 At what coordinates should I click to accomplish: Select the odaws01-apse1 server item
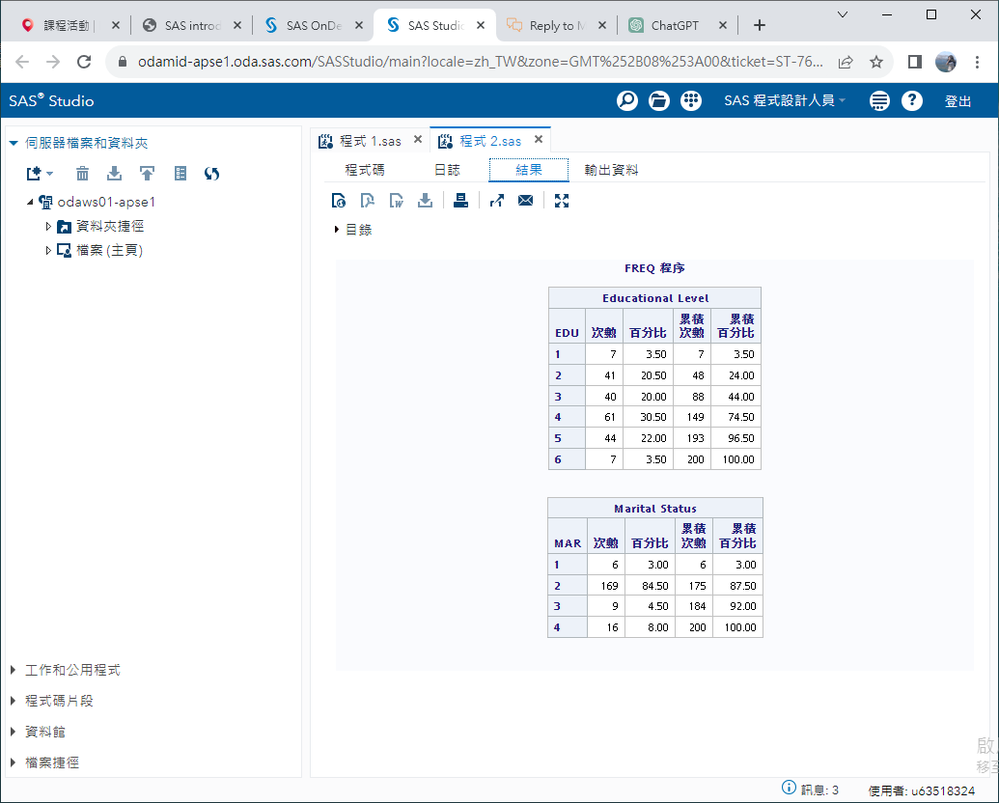pos(106,202)
